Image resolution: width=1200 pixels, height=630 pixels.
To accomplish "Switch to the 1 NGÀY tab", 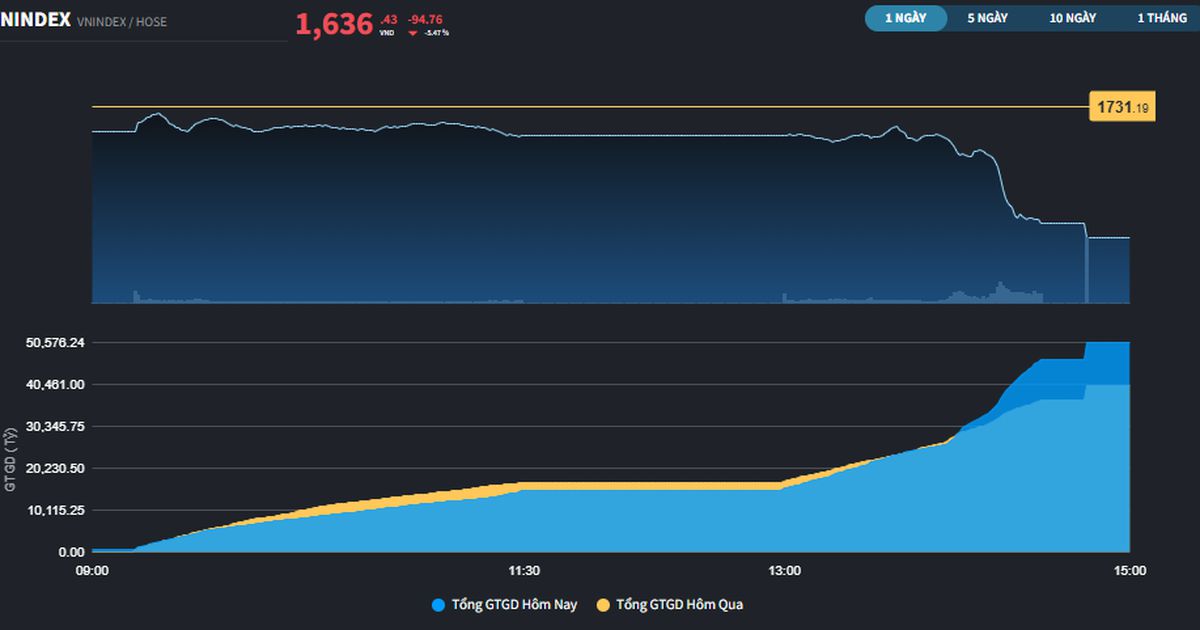I will pos(905,18).
